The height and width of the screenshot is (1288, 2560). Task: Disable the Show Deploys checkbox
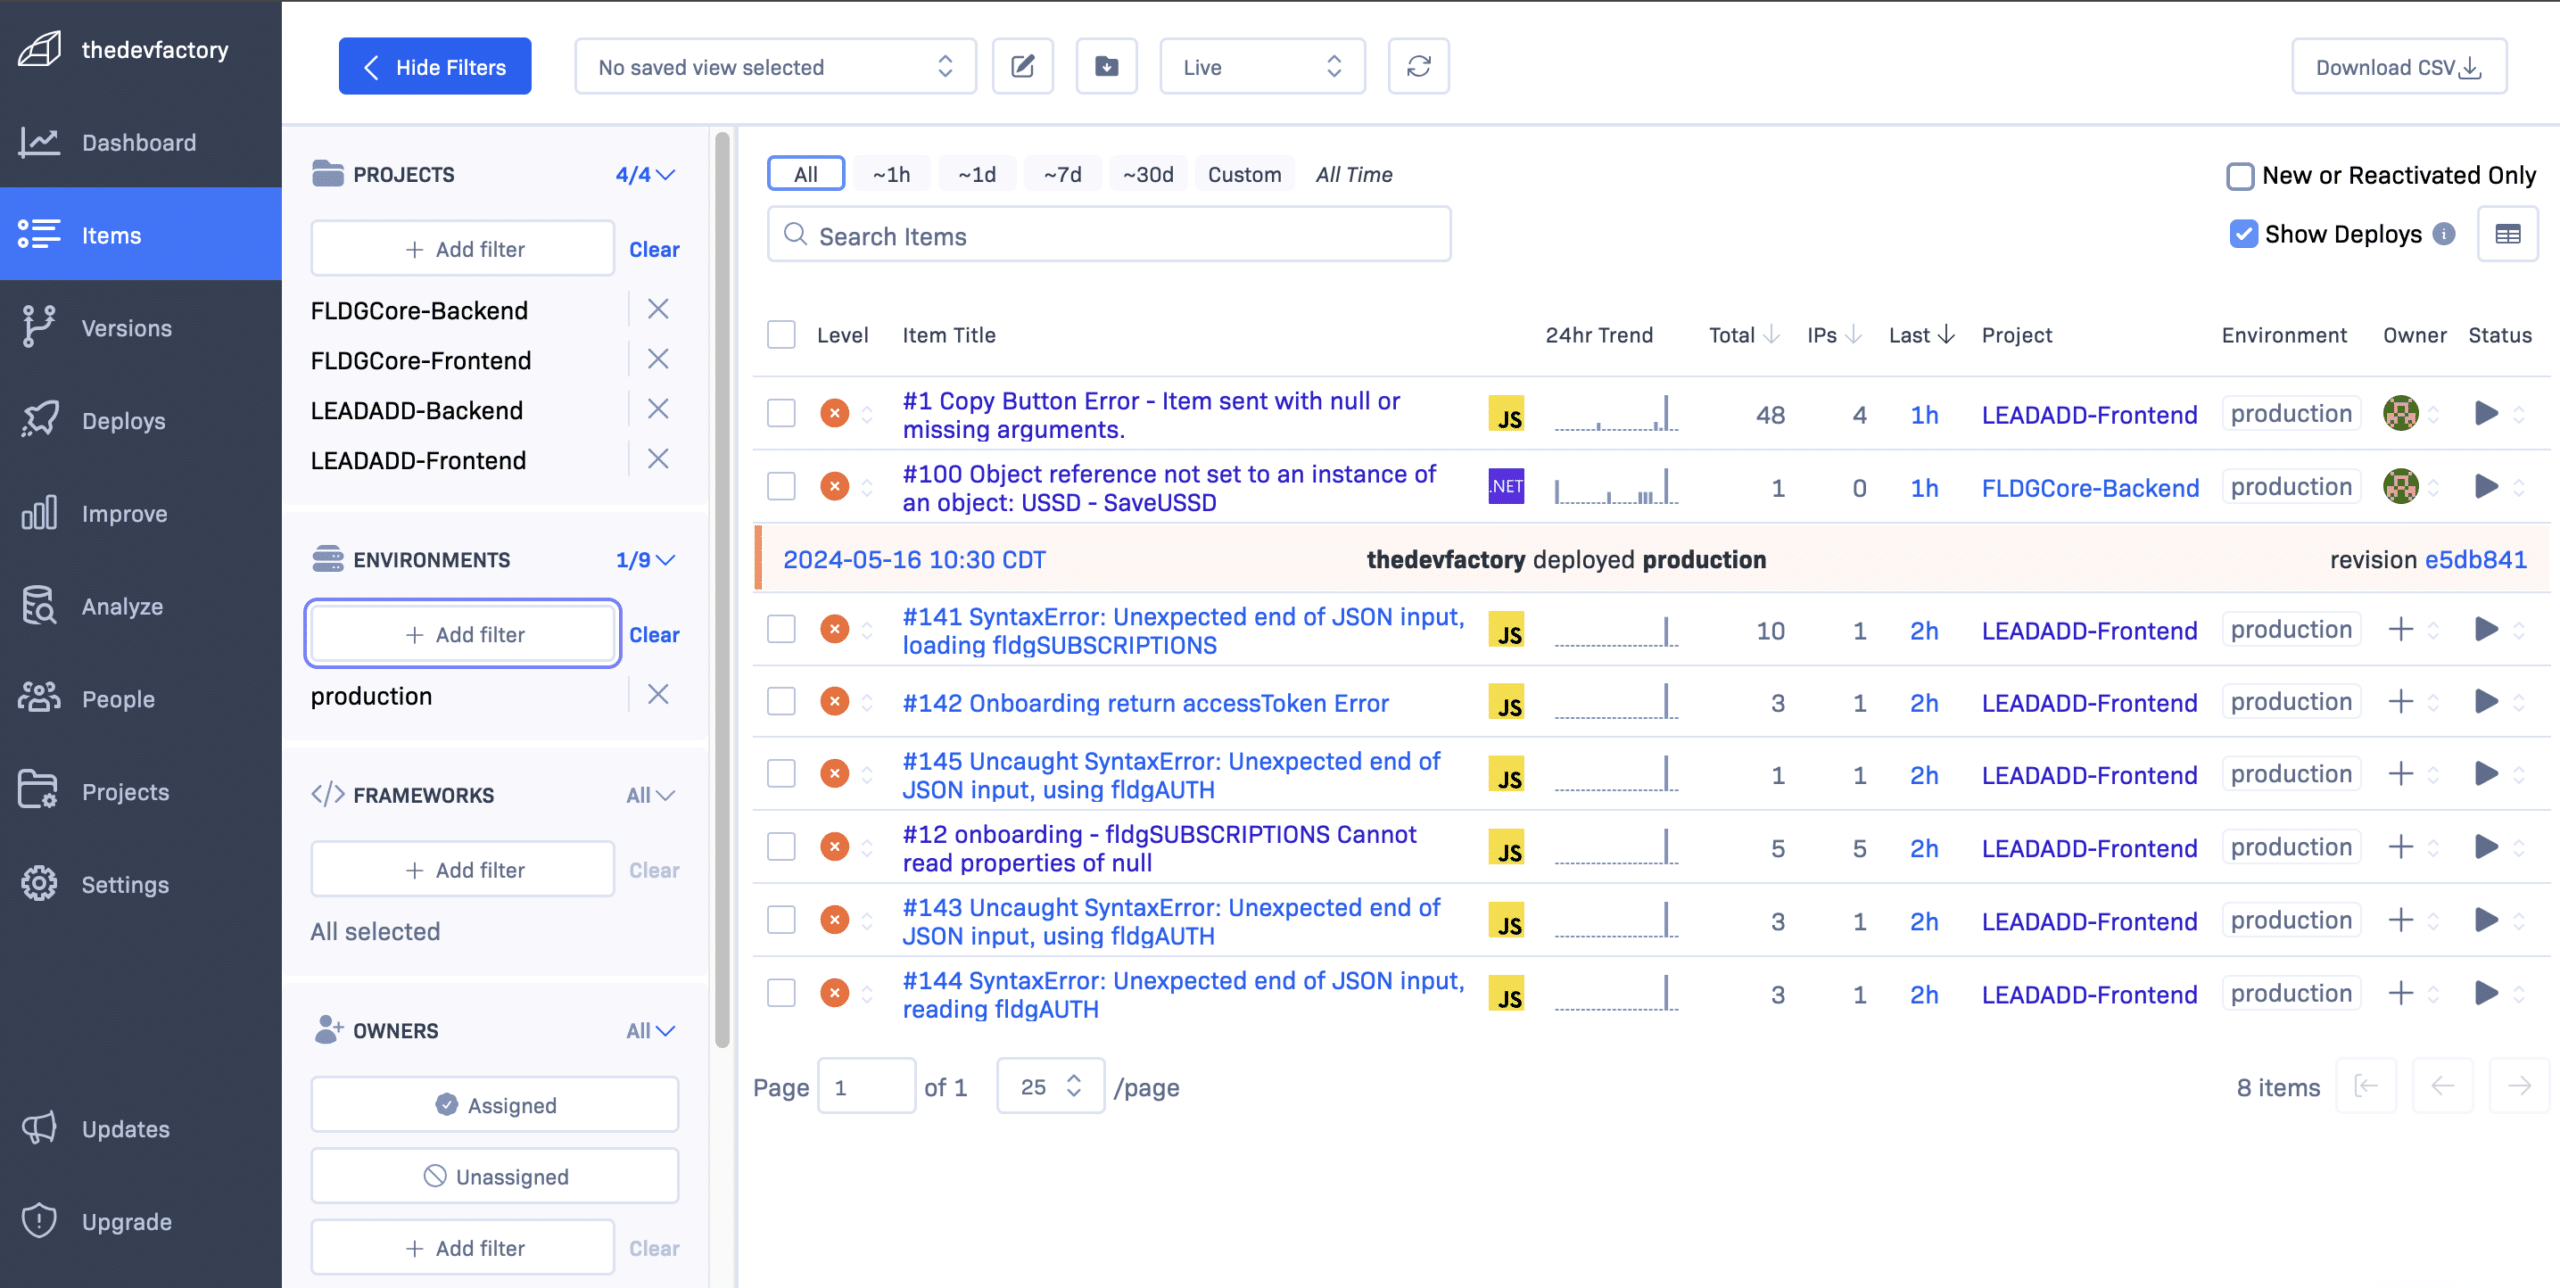2243,233
